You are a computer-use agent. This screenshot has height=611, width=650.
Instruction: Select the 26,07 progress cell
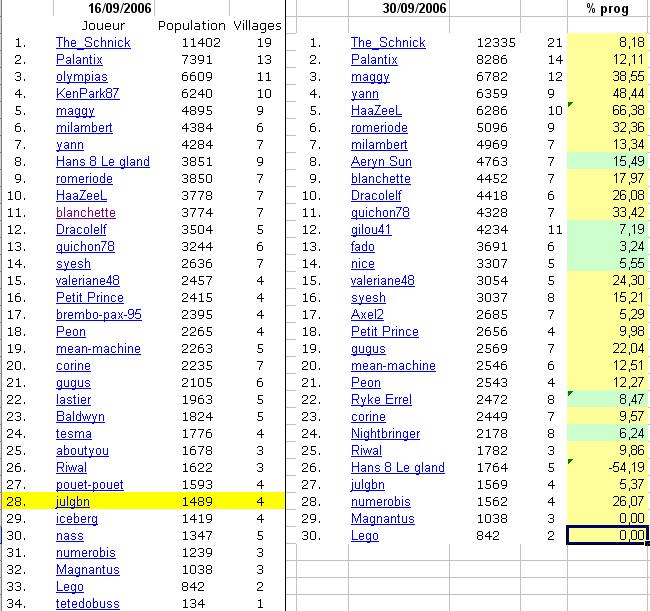(607, 502)
